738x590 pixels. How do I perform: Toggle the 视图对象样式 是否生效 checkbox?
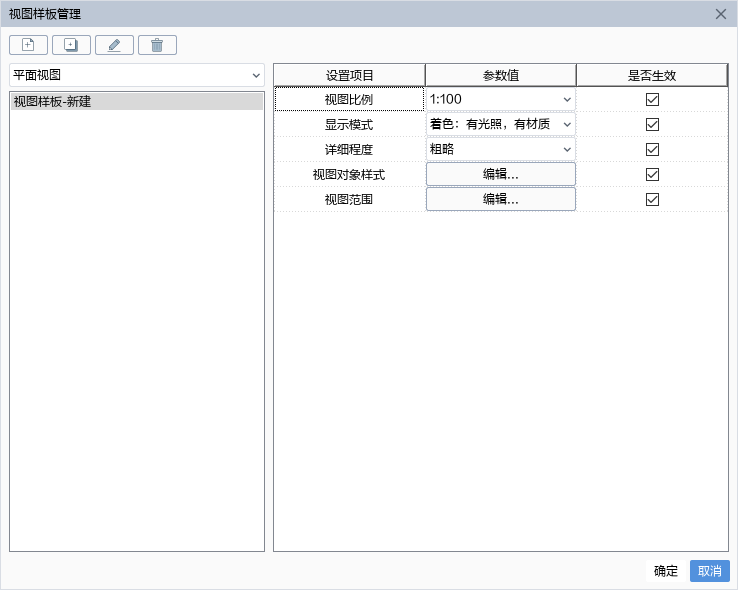point(652,175)
